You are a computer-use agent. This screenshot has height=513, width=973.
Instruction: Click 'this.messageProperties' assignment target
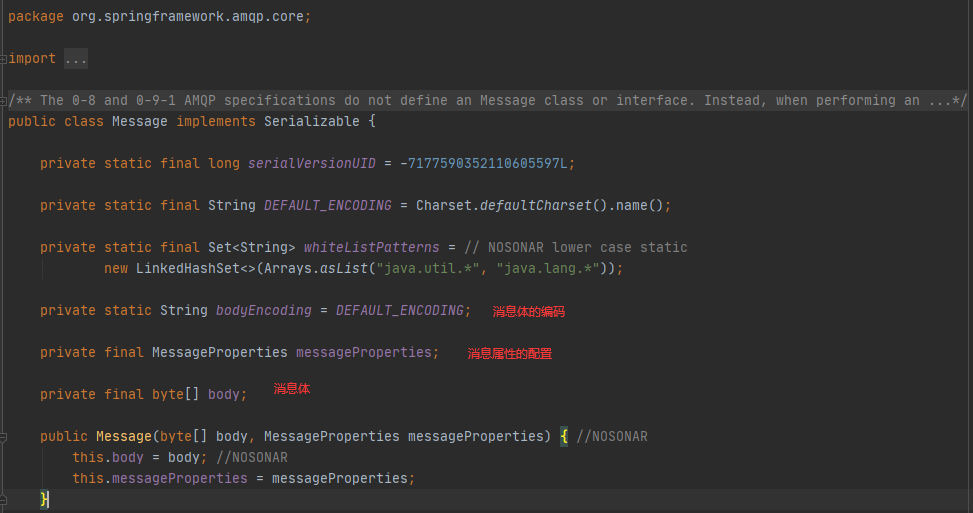point(159,478)
